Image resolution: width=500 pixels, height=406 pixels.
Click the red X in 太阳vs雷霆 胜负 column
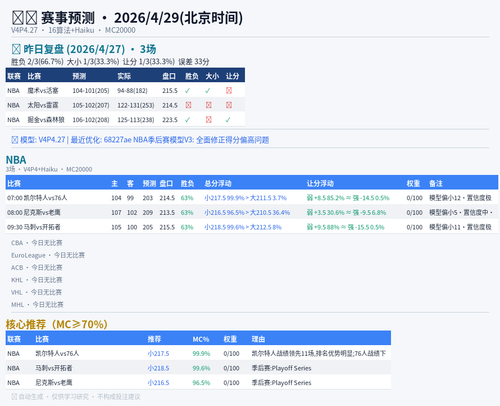[x=188, y=105]
